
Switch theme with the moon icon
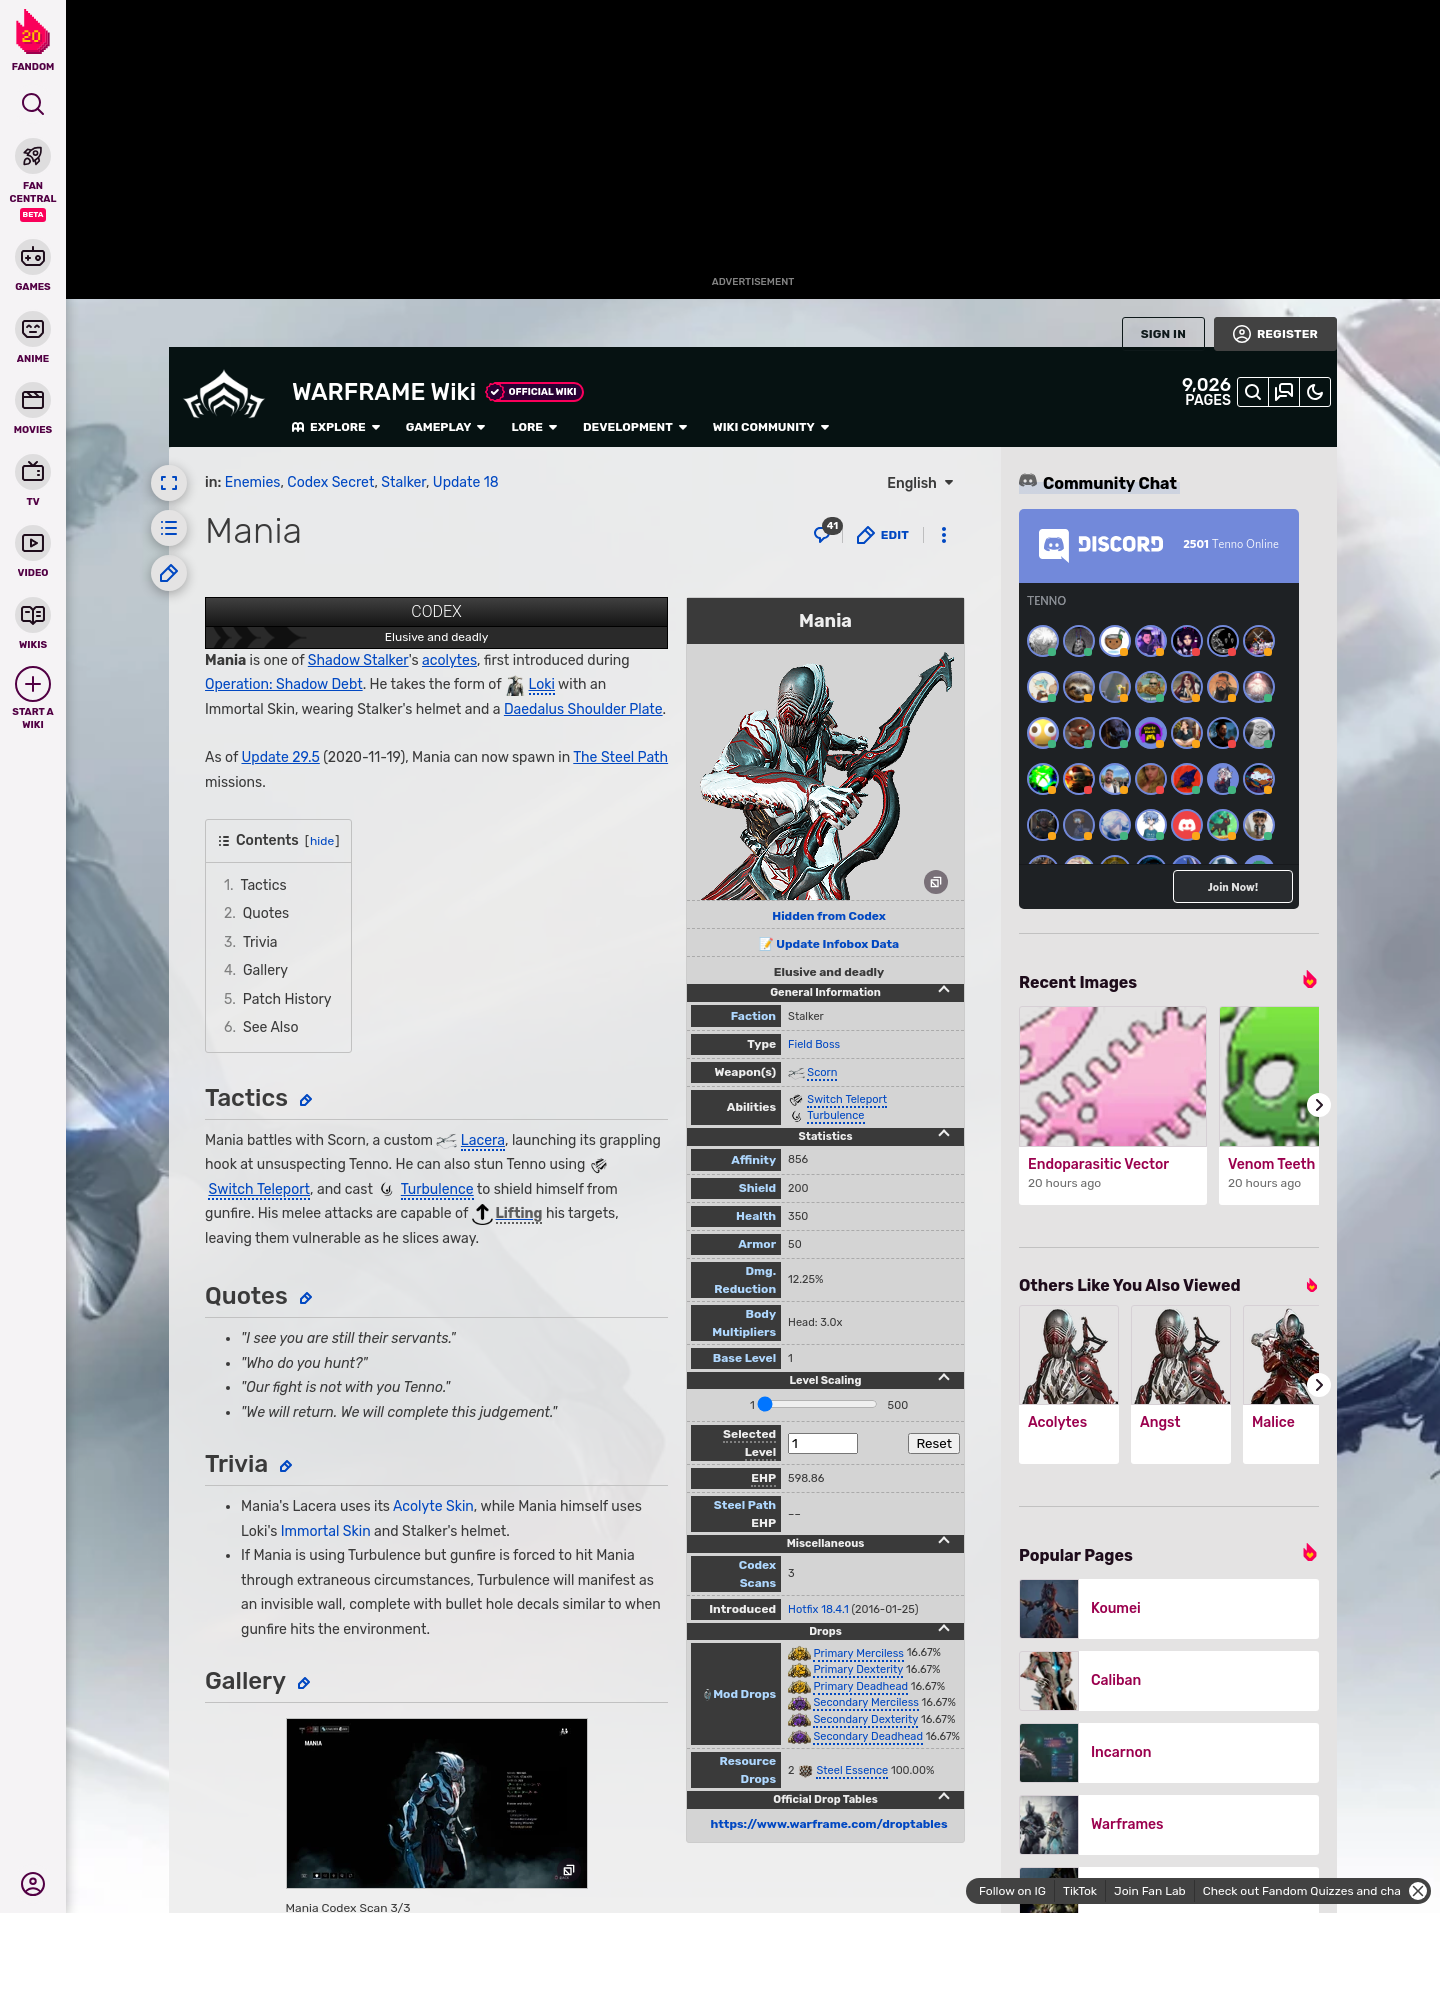tap(1315, 392)
